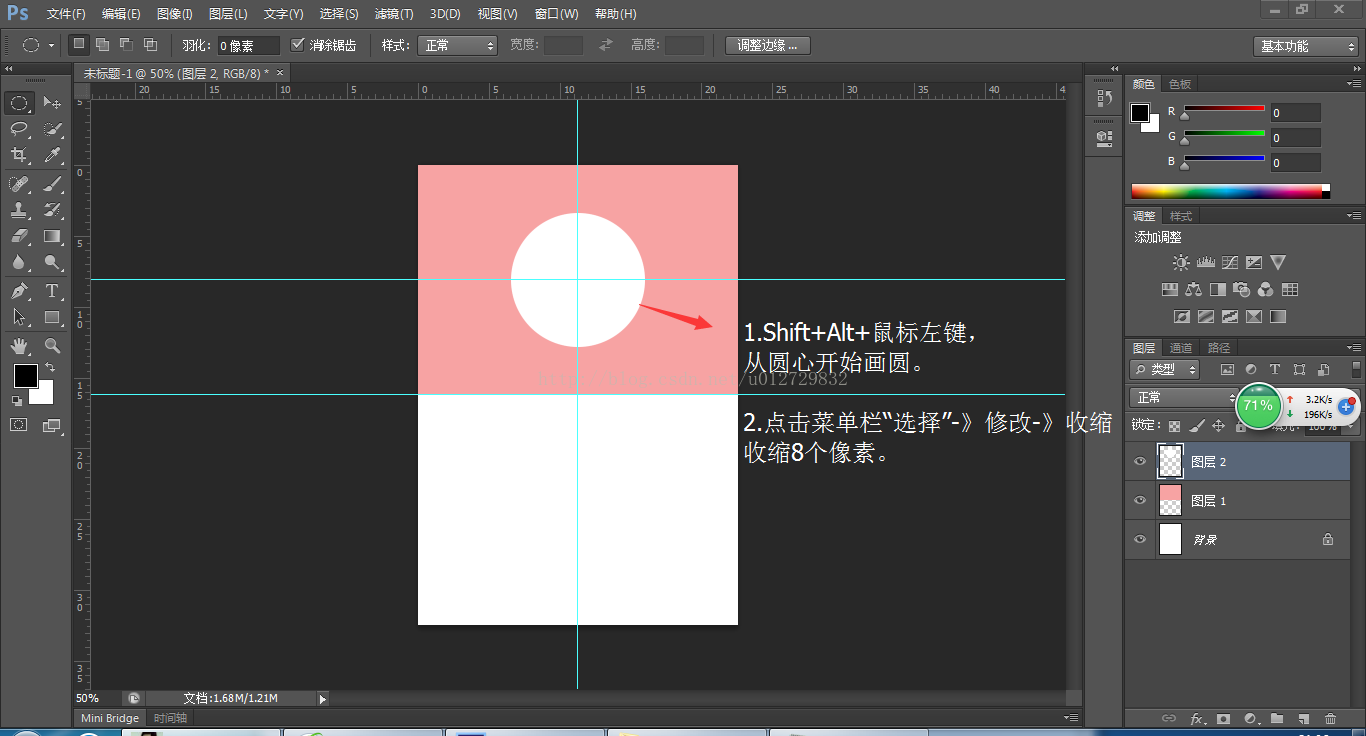Select the Eraser tool
This screenshot has height=736, width=1366.
19,236
